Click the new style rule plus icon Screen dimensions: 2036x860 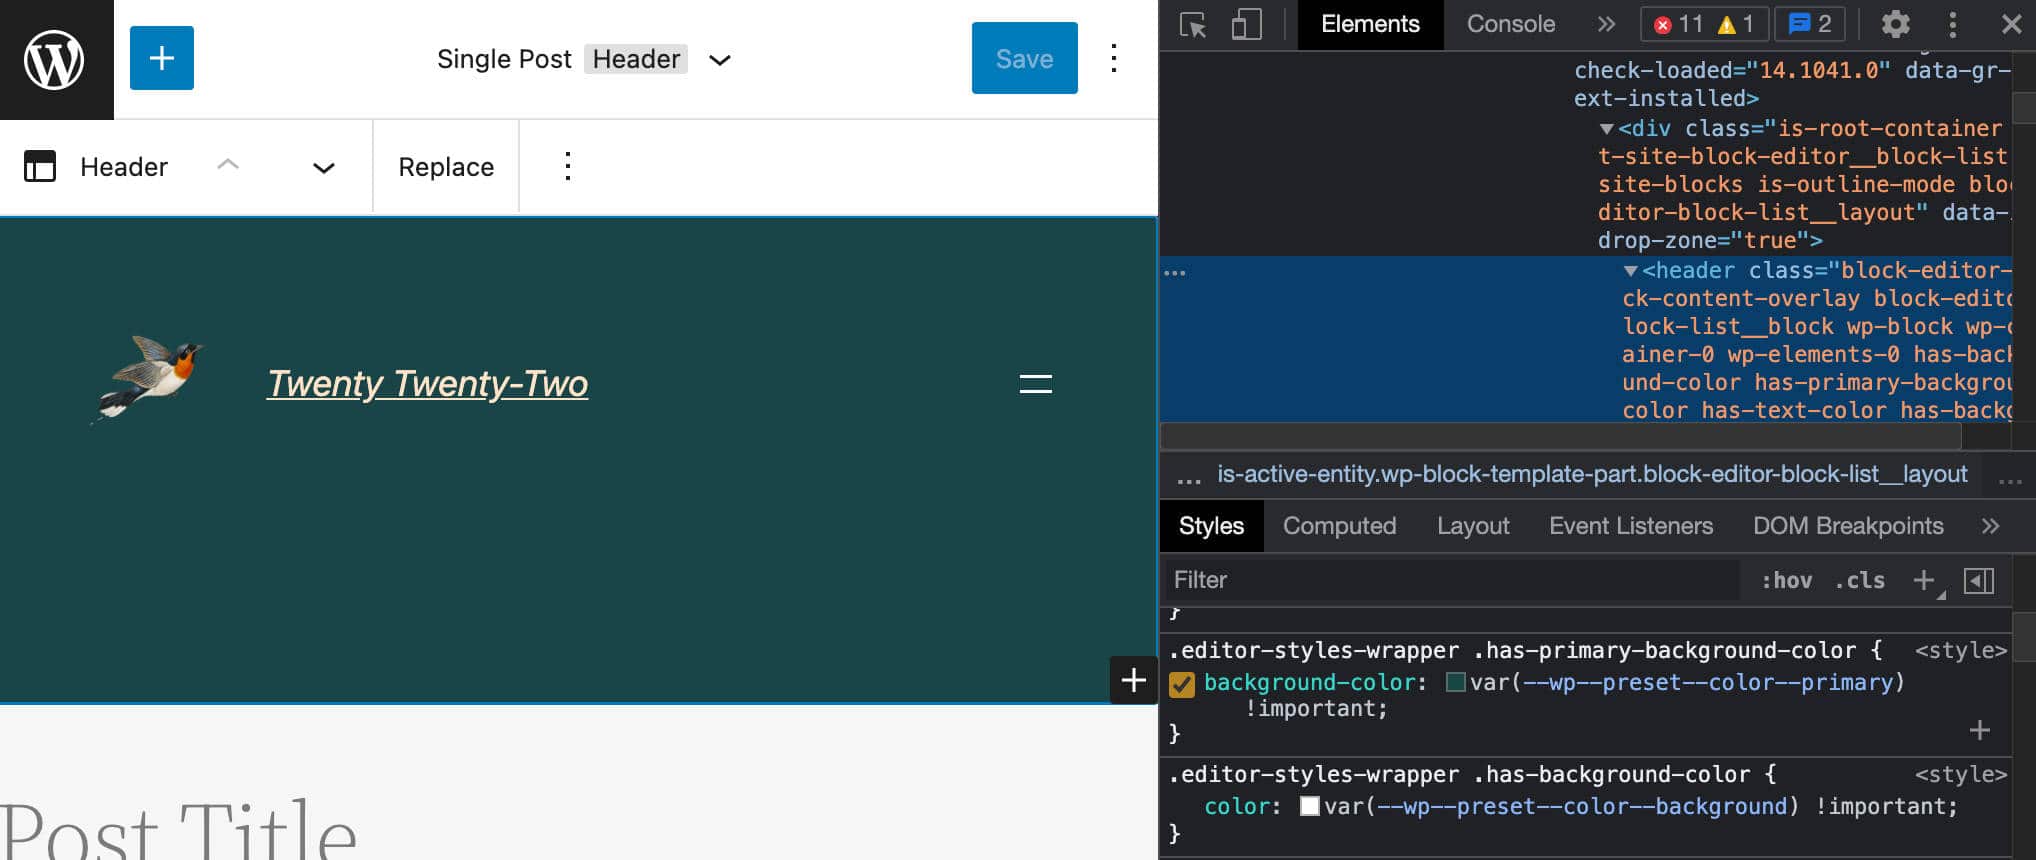(x=1924, y=580)
